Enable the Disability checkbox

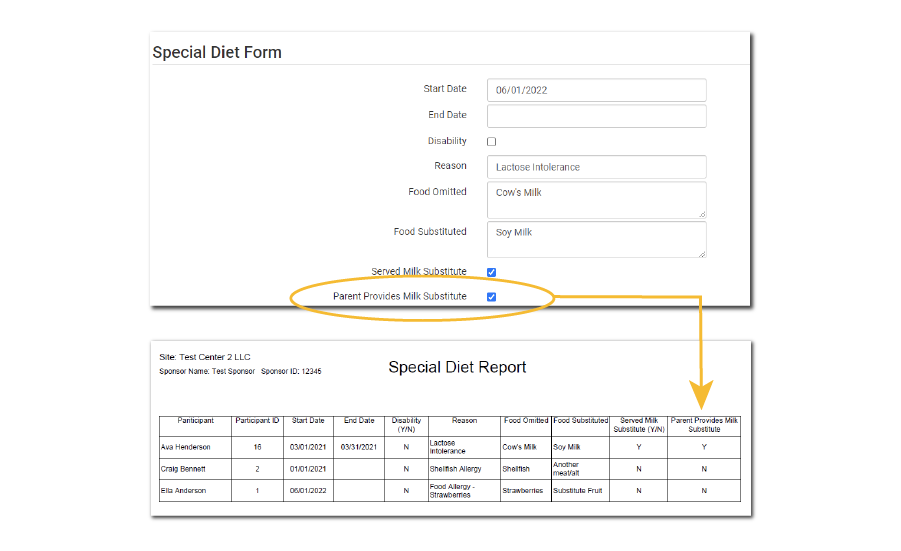pos(491,142)
